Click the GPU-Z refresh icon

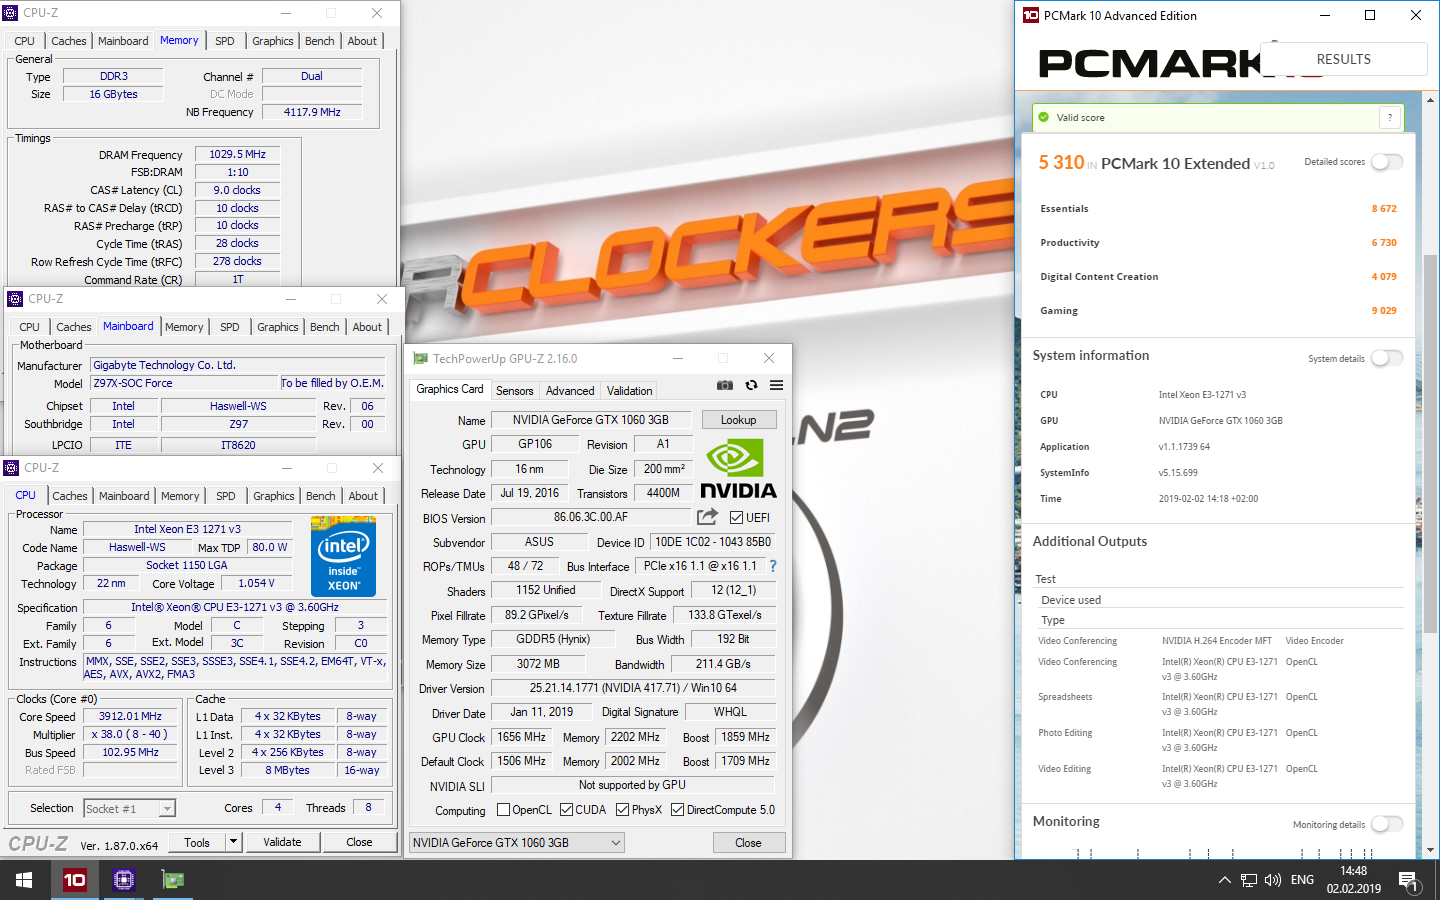(751, 385)
